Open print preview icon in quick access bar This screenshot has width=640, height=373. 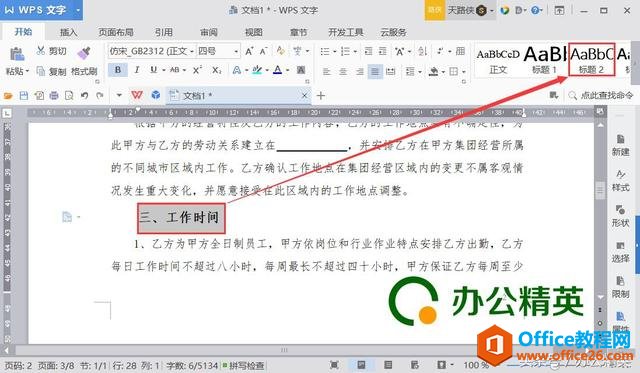[x=69, y=96]
